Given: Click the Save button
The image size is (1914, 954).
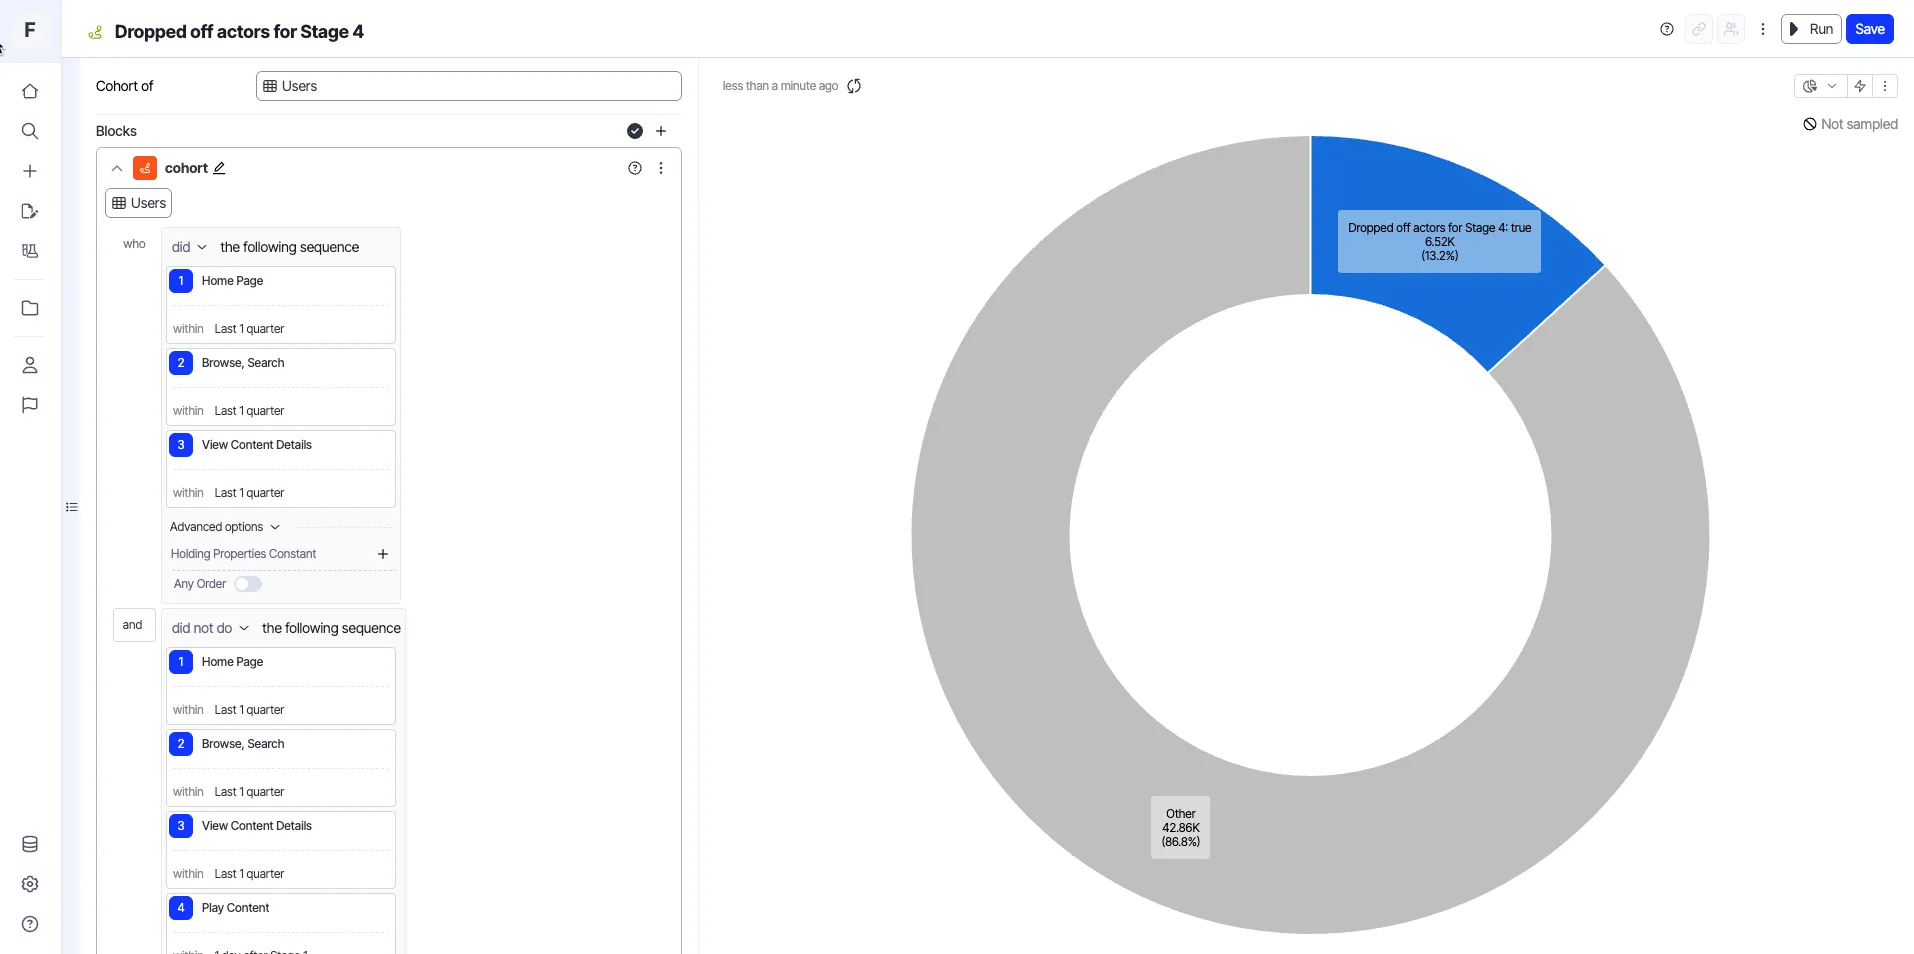Looking at the screenshot, I should (1870, 29).
